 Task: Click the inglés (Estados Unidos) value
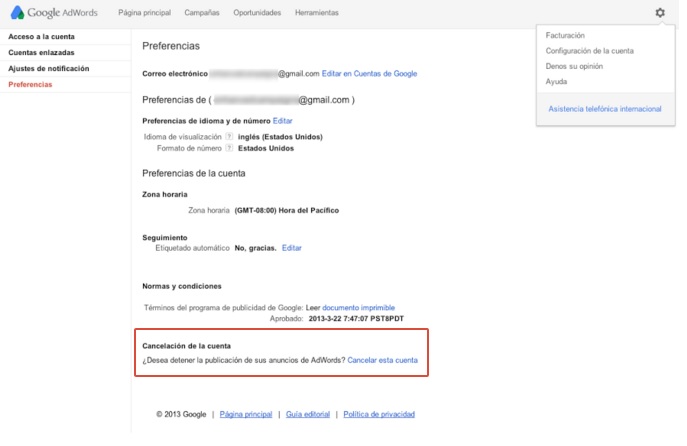pyautogui.click(x=280, y=137)
